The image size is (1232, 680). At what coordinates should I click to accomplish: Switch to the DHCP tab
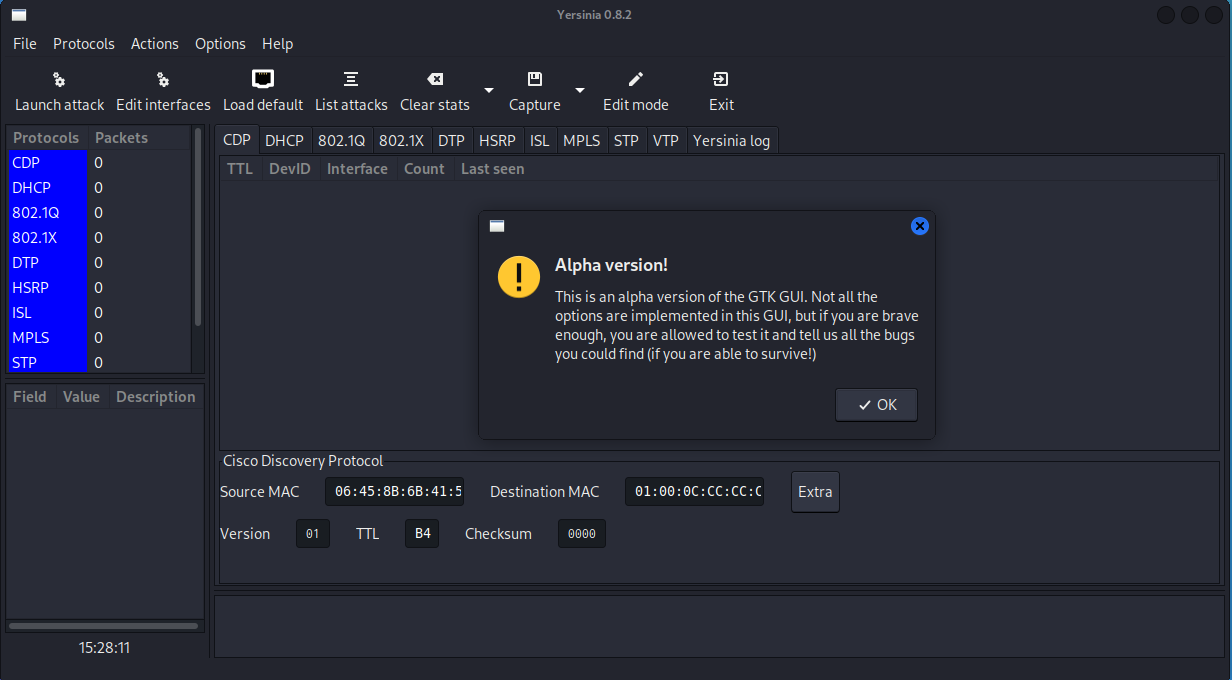pos(284,141)
